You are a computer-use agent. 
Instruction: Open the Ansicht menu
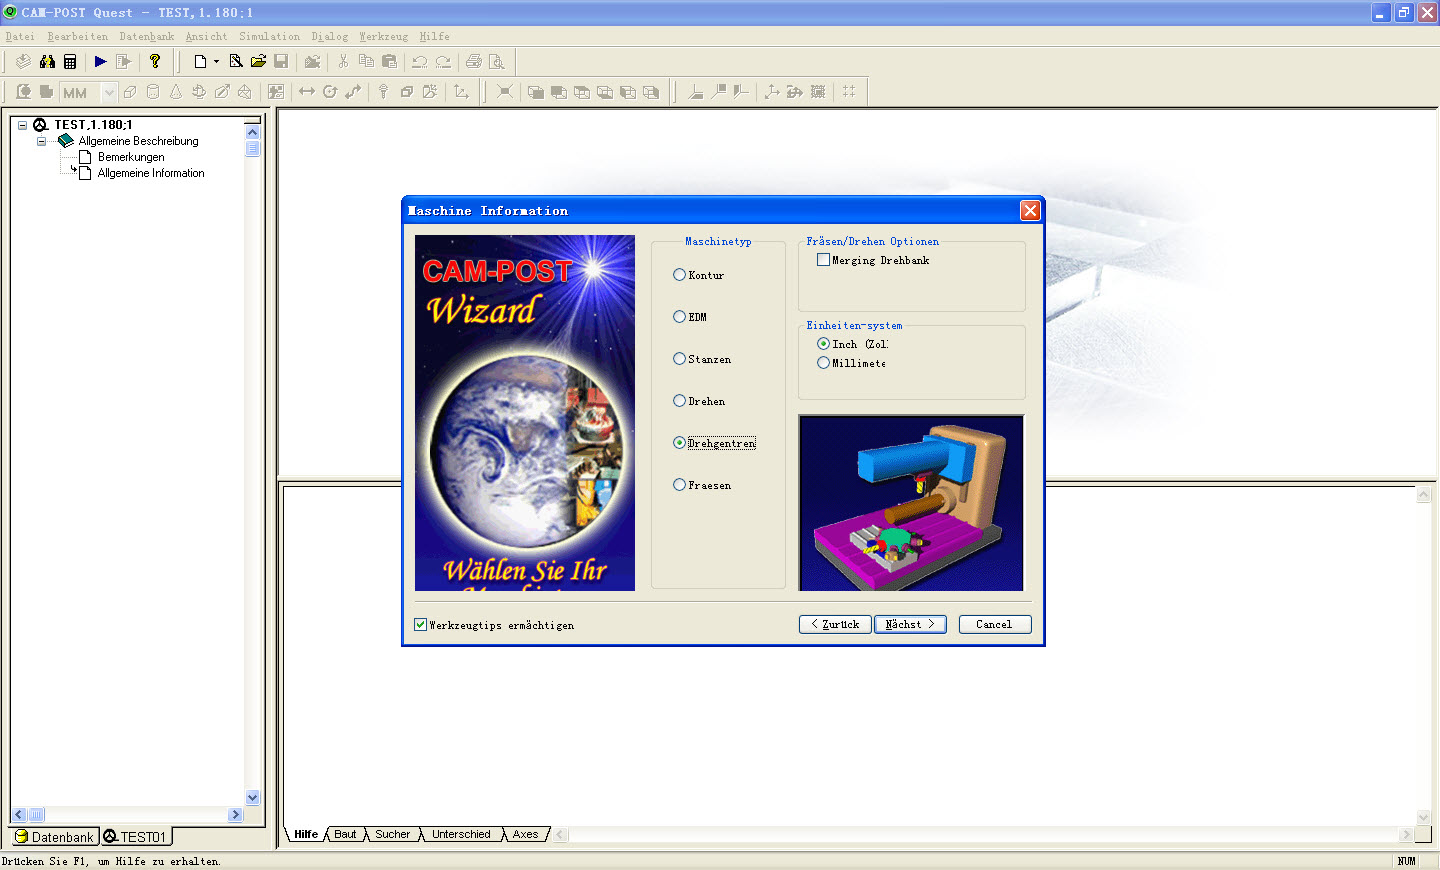coord(206,36)
